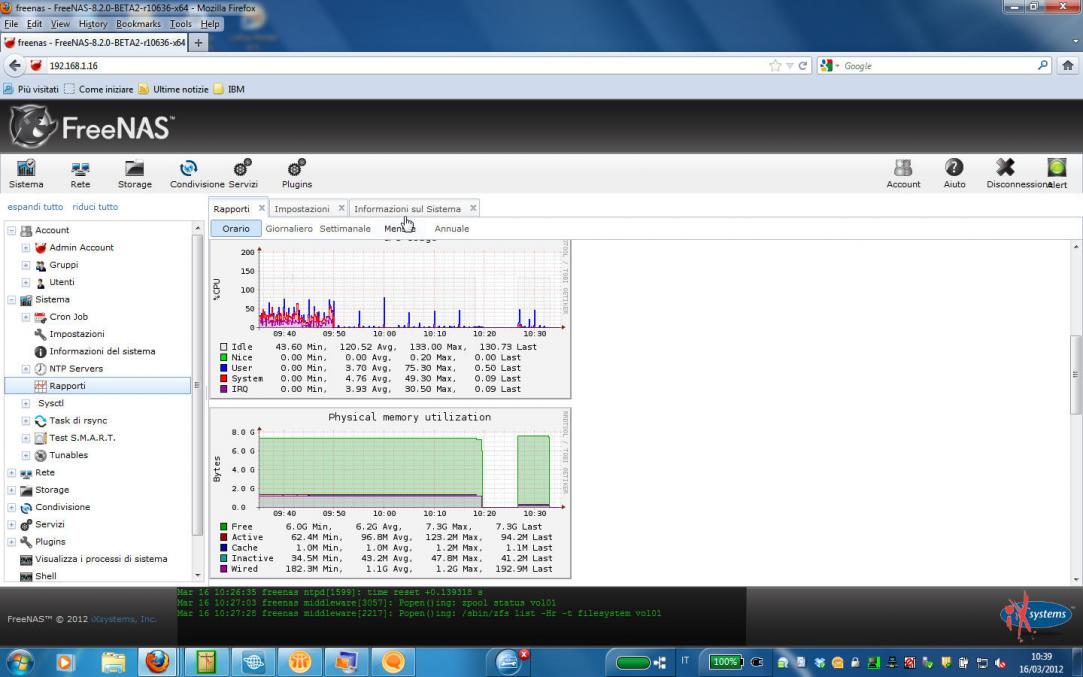Image resolution: width=1083 pixels, height=677 pixels.
Task: Click the bookmark star icon
Action: point(775,66)
